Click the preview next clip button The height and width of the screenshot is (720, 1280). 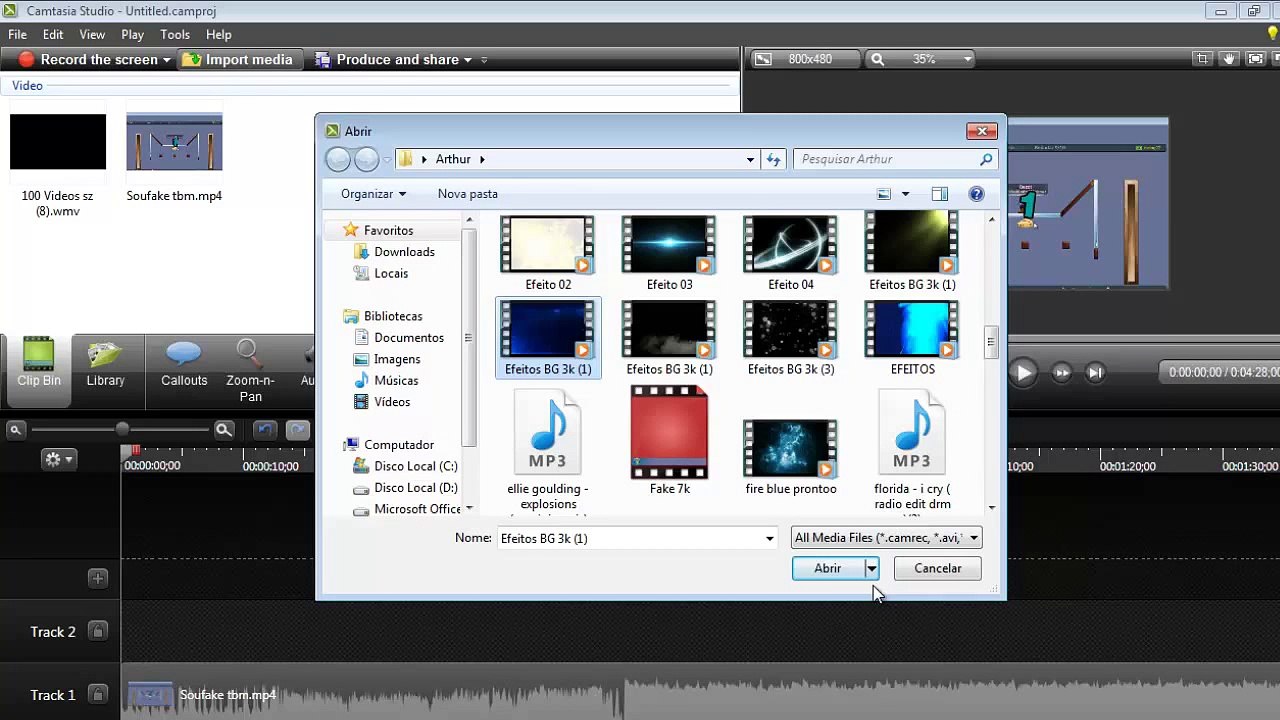tap(1095, 373)
